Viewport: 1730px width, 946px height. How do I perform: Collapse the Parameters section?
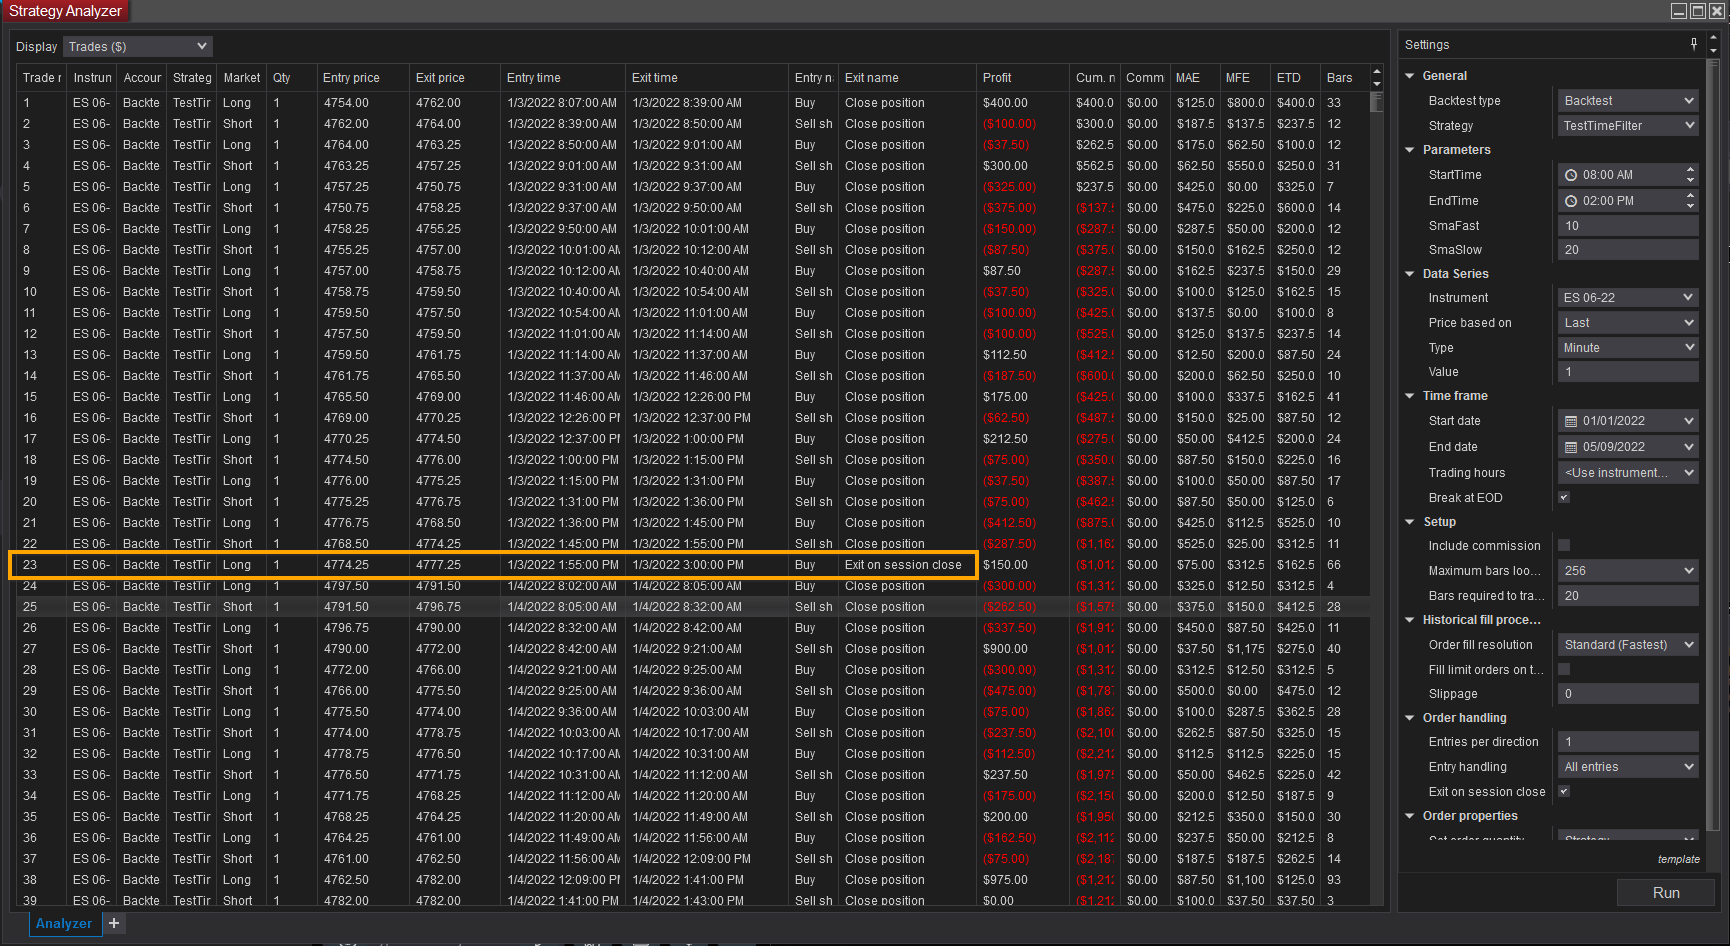pos(1410,150)
